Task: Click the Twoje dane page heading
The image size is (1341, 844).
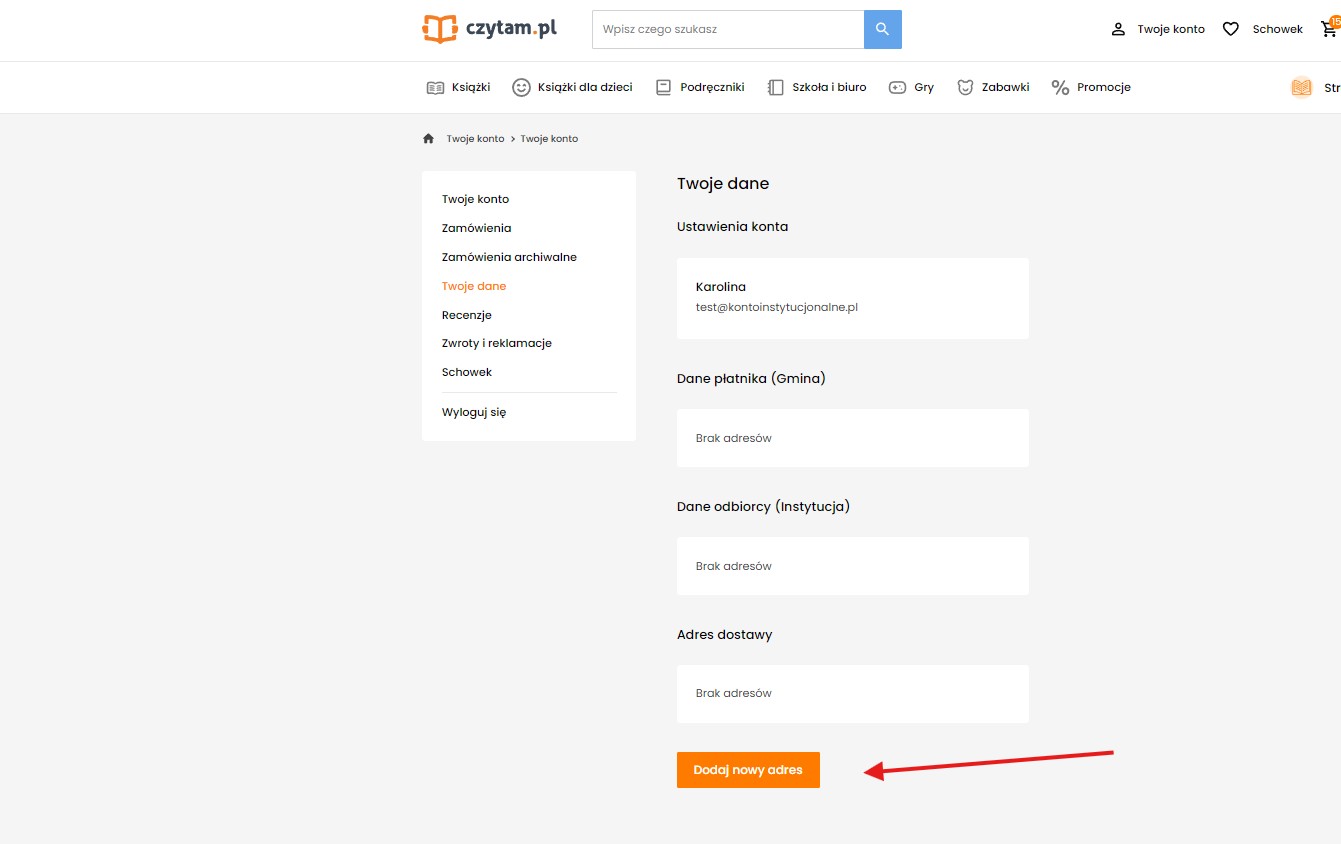Action: (723, 183)
